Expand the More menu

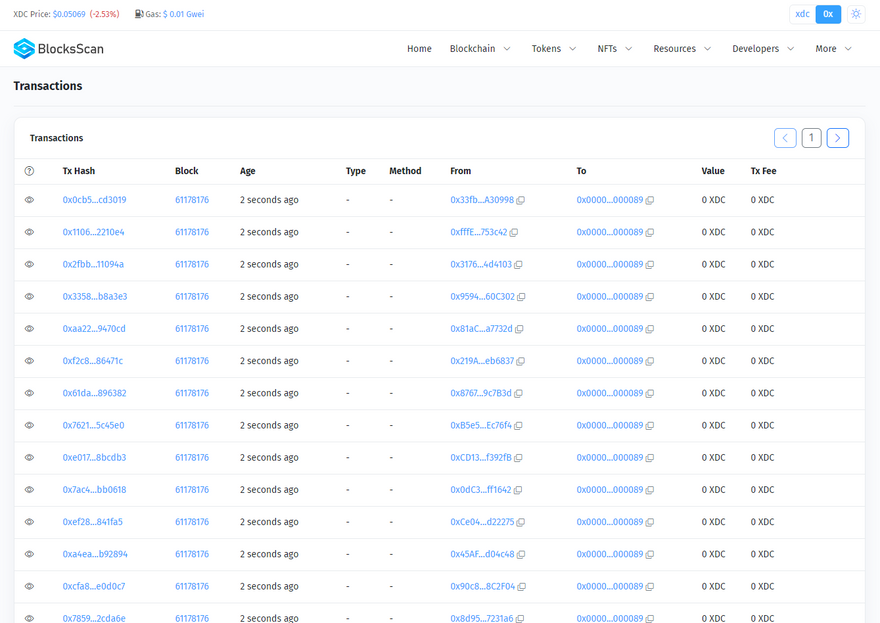coord(833,49)
